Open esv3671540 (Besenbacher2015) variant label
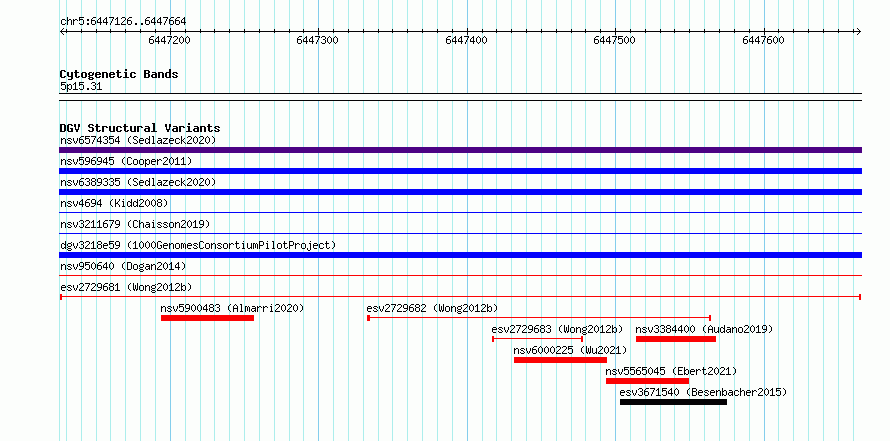 703,392
